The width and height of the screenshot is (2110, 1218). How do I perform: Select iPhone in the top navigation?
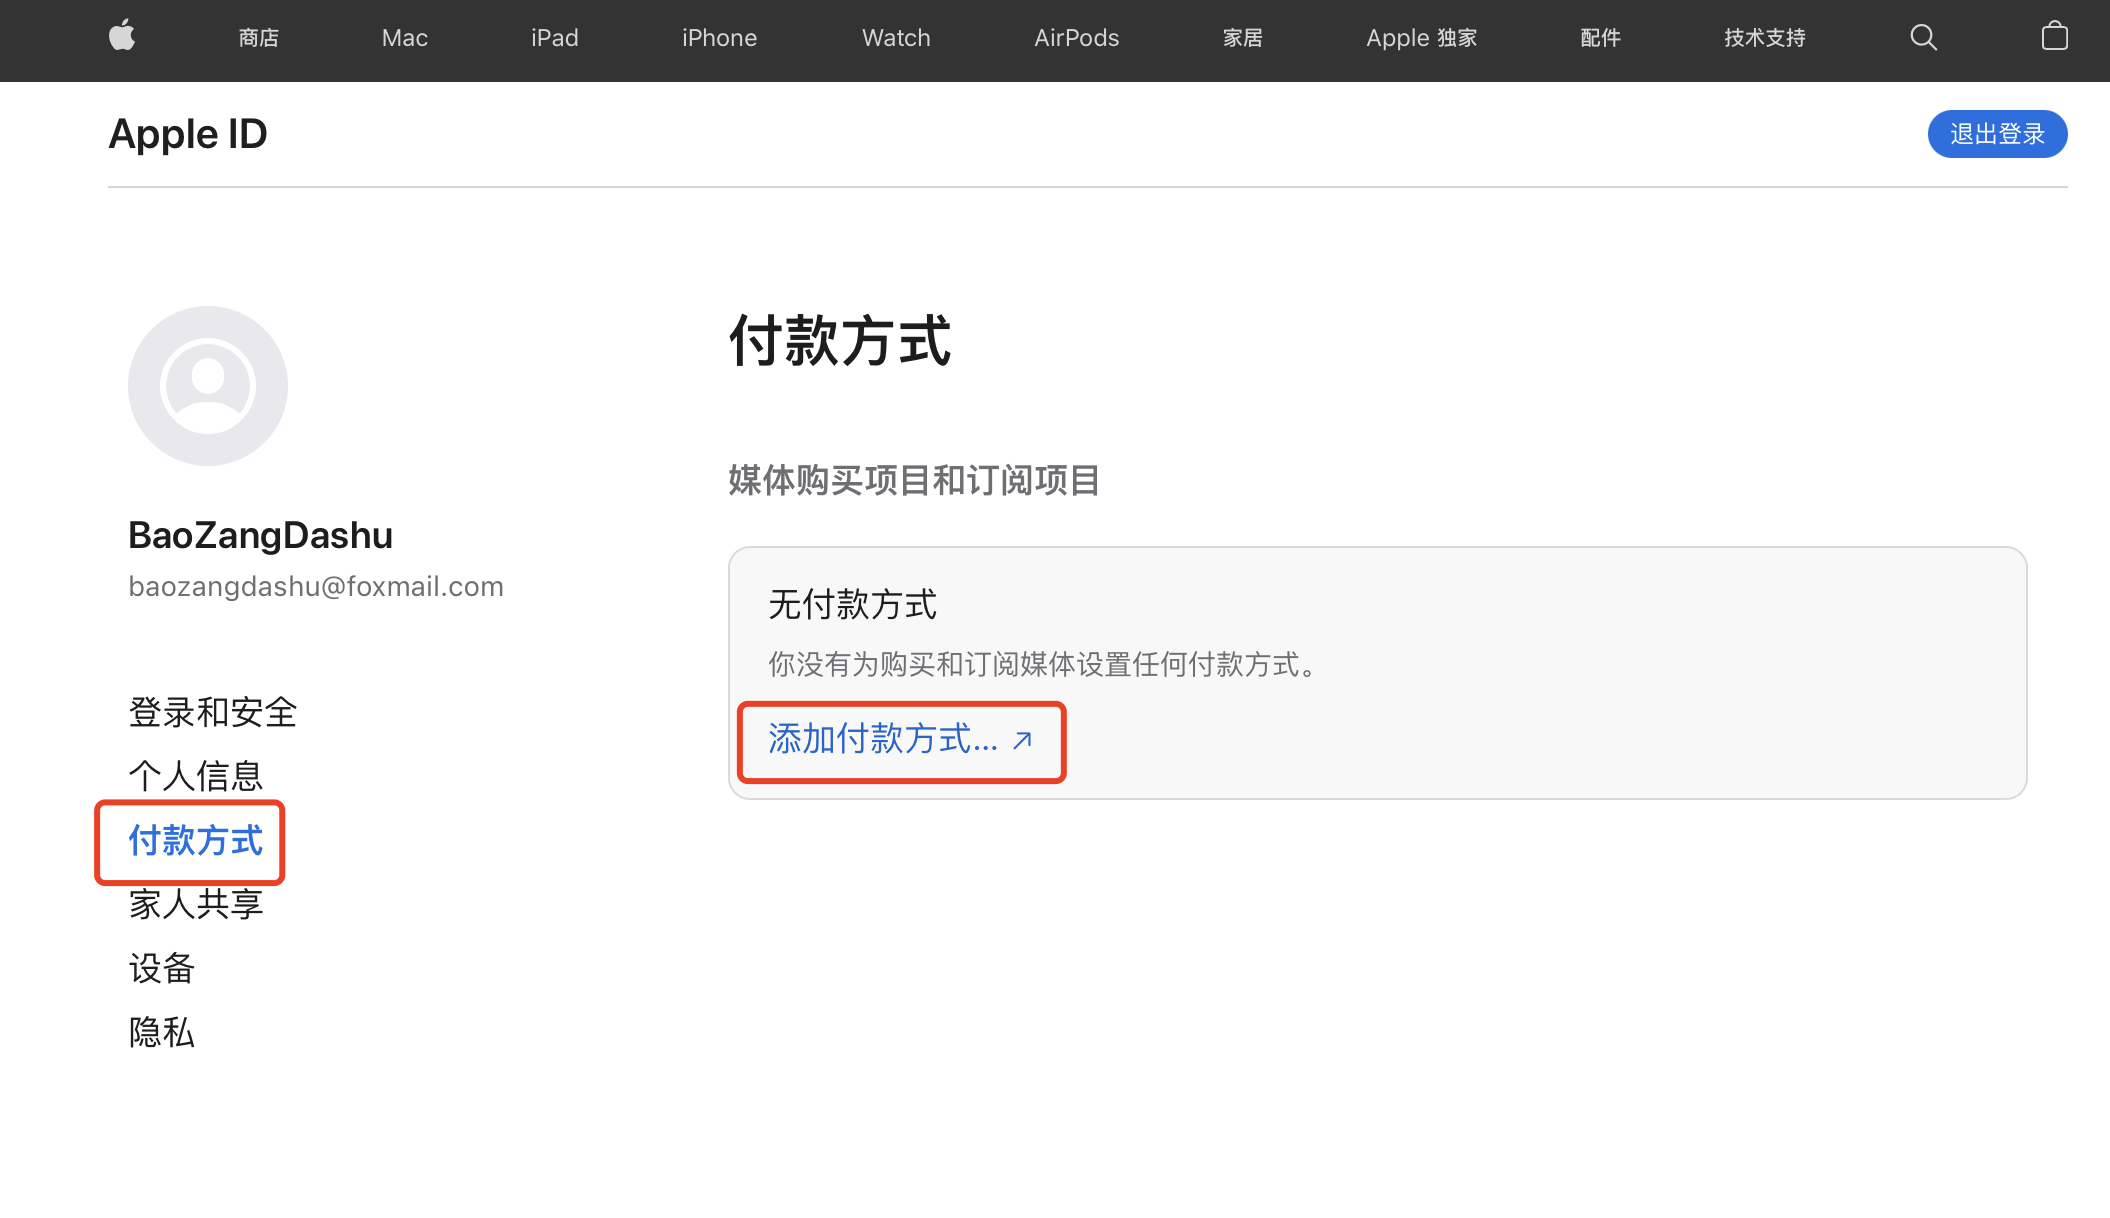tap(719, 38)
